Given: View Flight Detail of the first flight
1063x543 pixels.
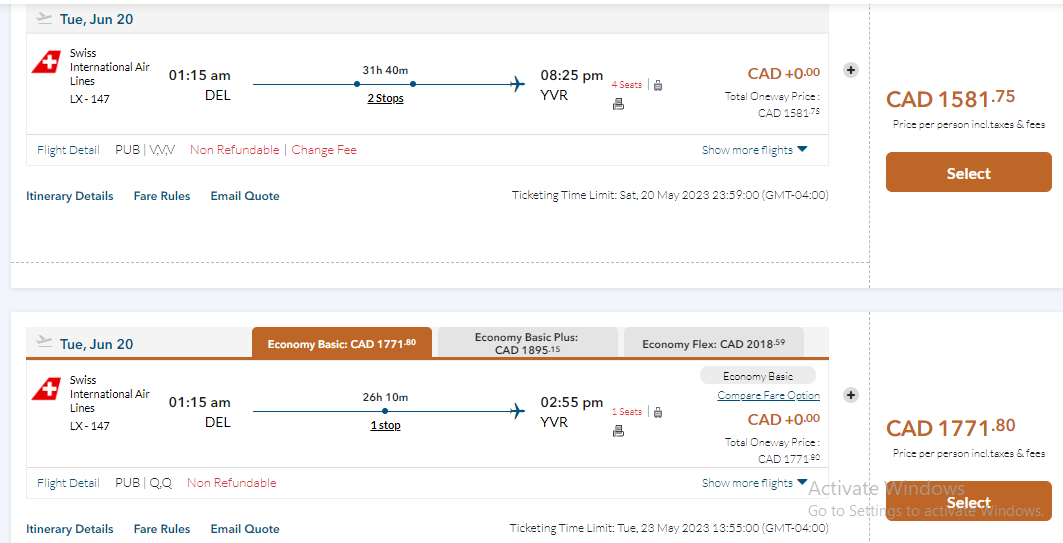Looking at the screenshot, I should pyautogui.click(x=68, y=150).
